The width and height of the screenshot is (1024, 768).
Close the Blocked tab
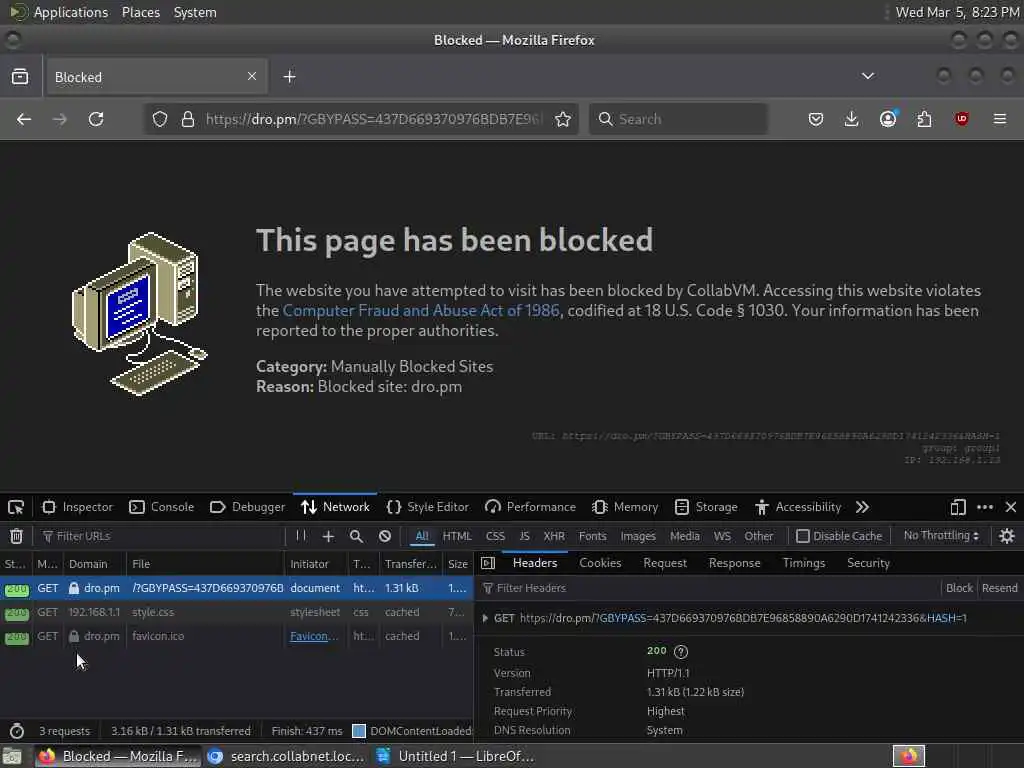point(252,76)
